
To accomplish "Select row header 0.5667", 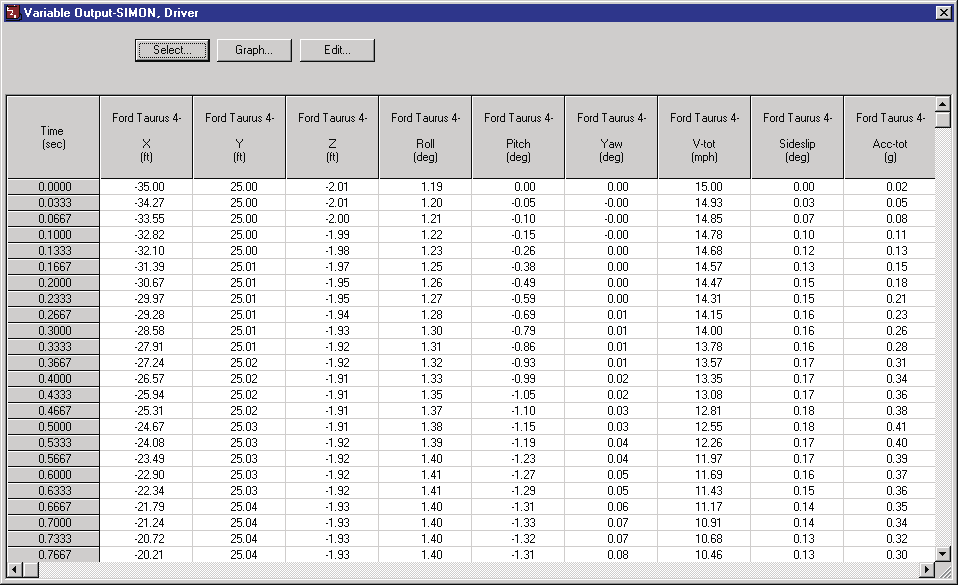I will tap(53, 459).
